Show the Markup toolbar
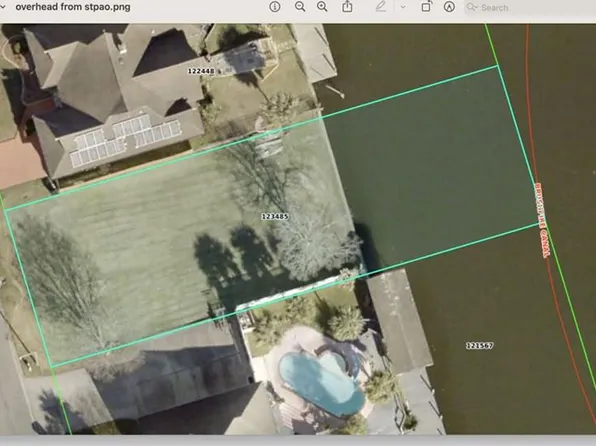 (449, 6)
